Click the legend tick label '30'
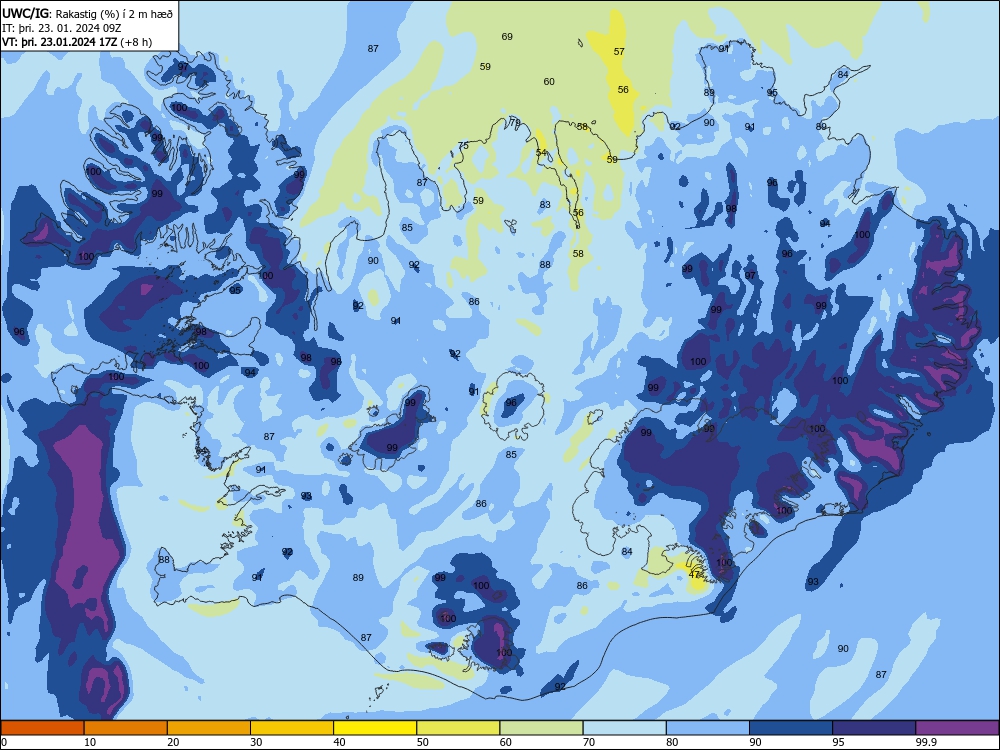Screen dimensions: 1000x750 pos(256,742)
